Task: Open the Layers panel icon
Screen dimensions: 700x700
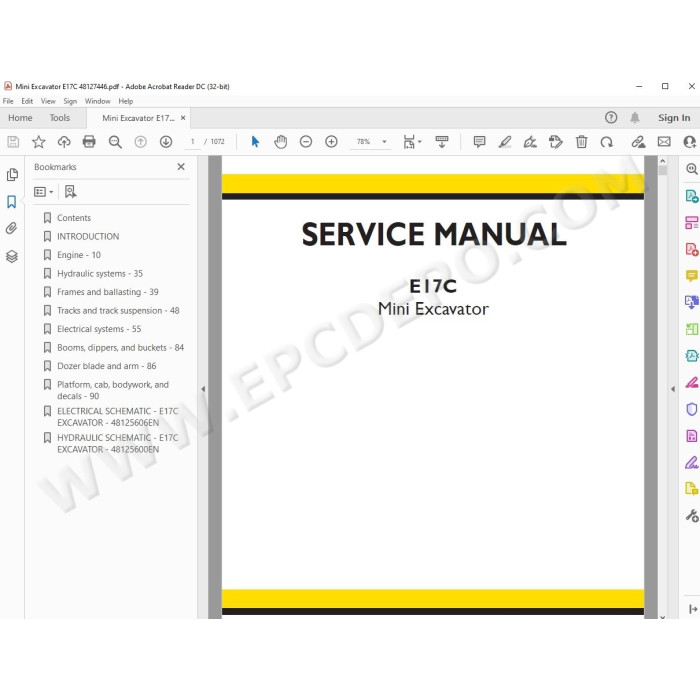Action: coord(12,256)
